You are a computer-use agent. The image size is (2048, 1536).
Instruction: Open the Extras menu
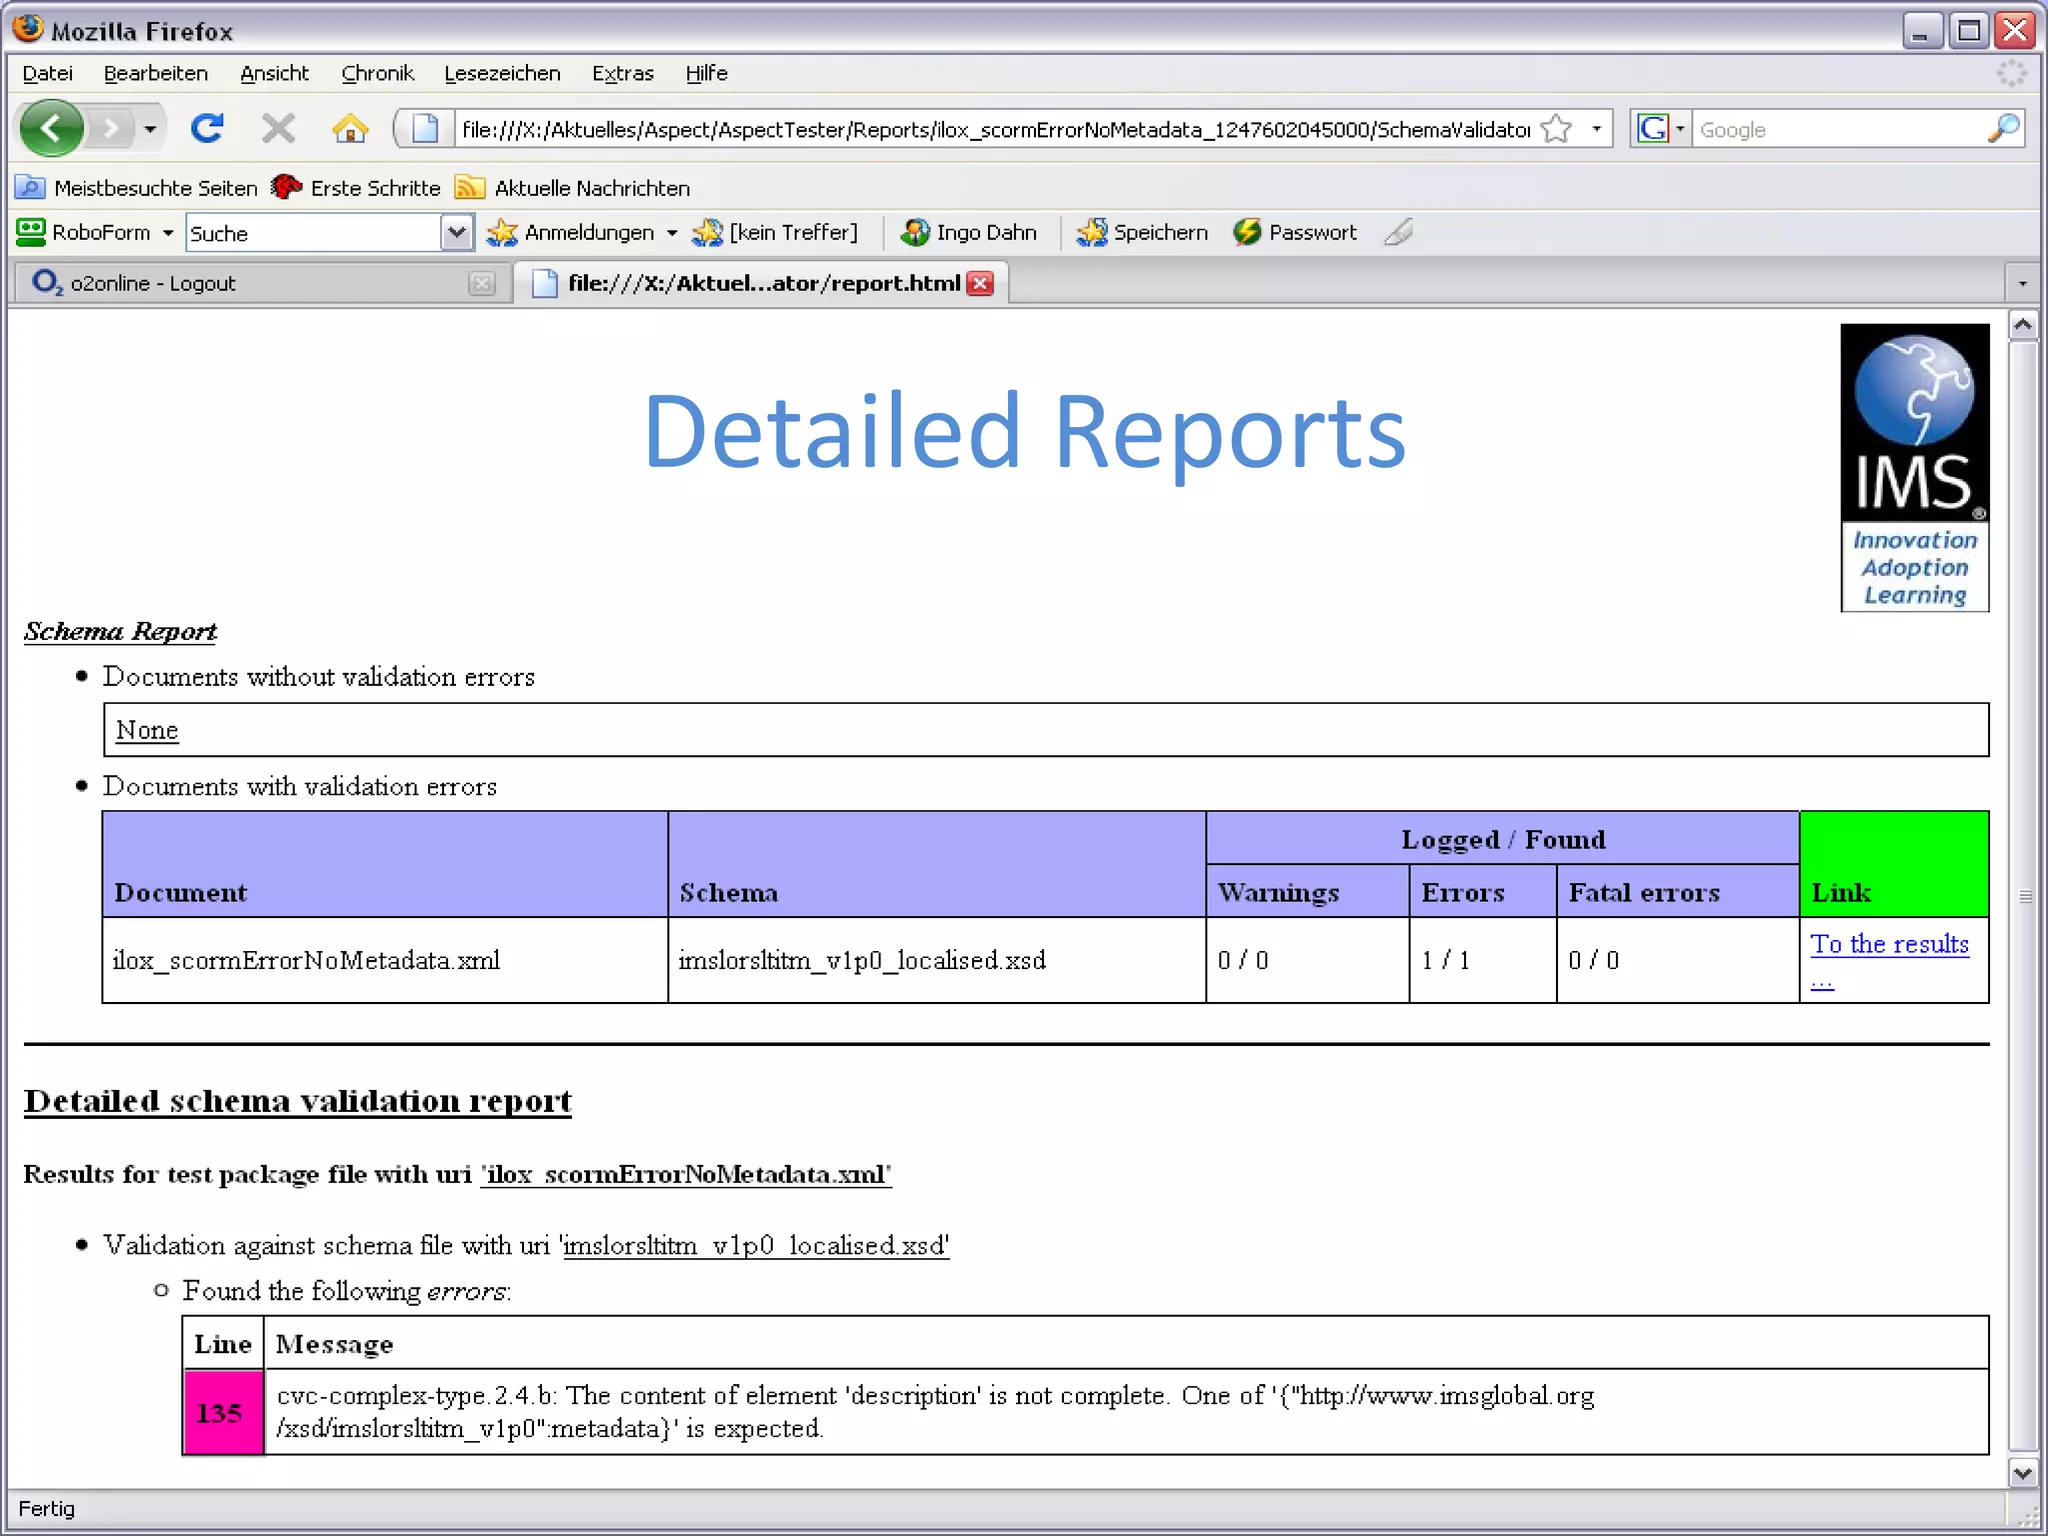(622, 73)
